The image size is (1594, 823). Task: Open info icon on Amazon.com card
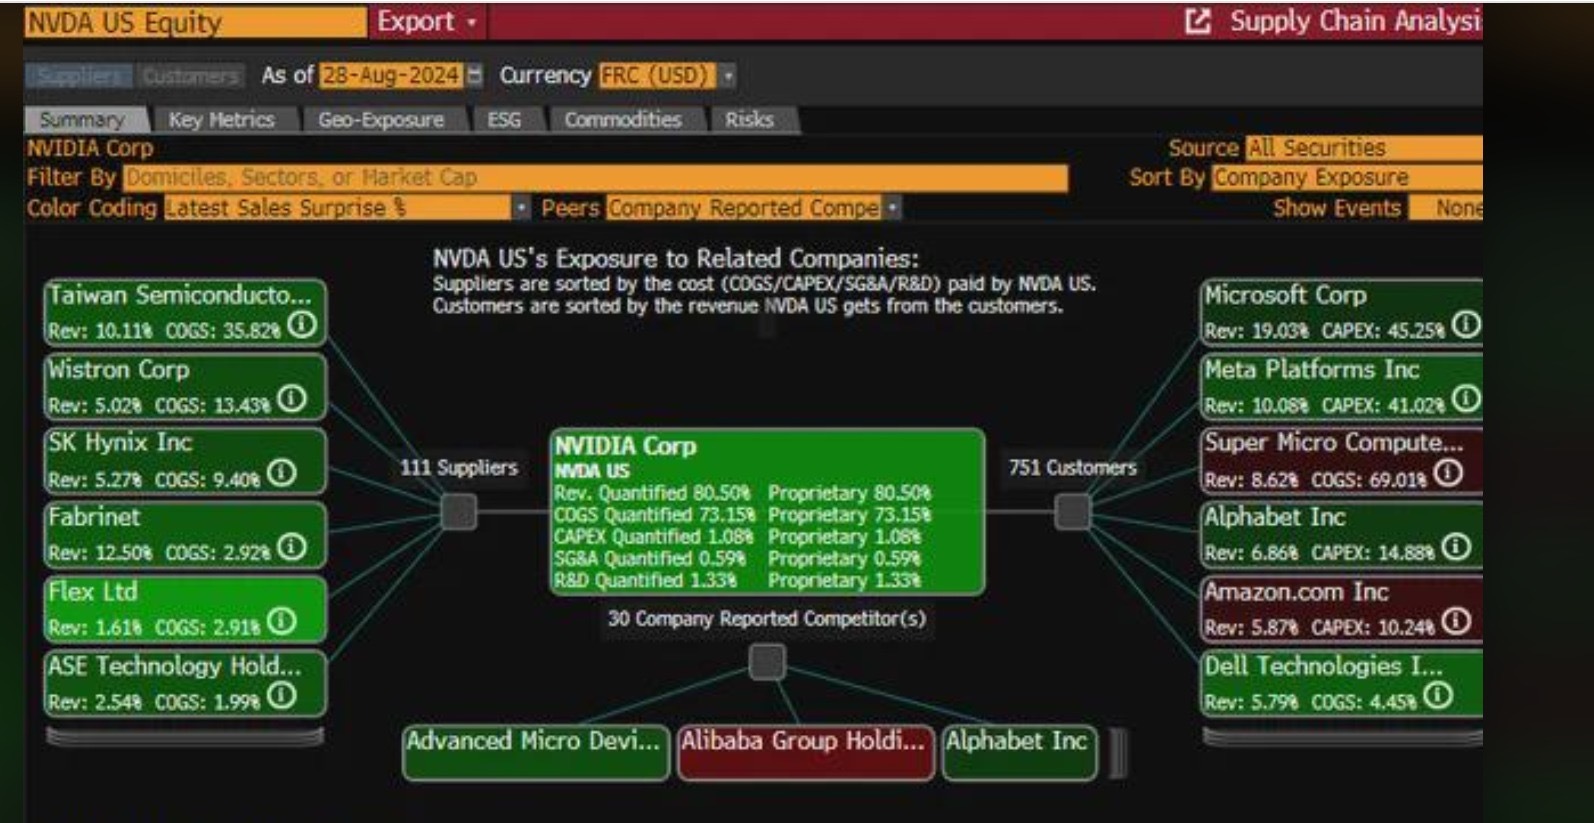(1457, 622)
